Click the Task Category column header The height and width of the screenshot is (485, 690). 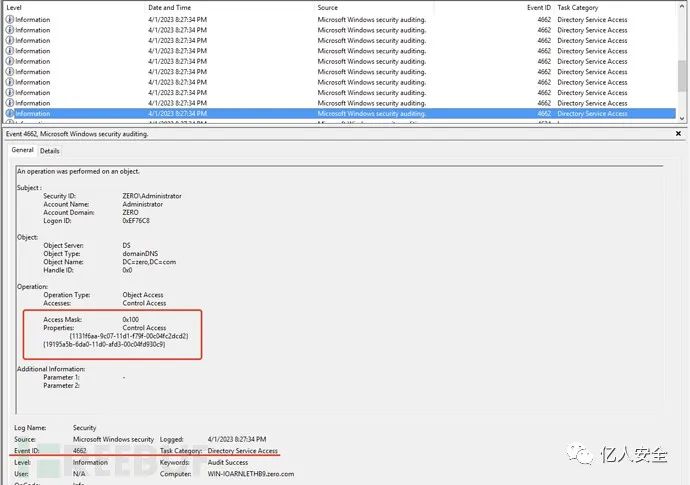[x=581, y=7]
